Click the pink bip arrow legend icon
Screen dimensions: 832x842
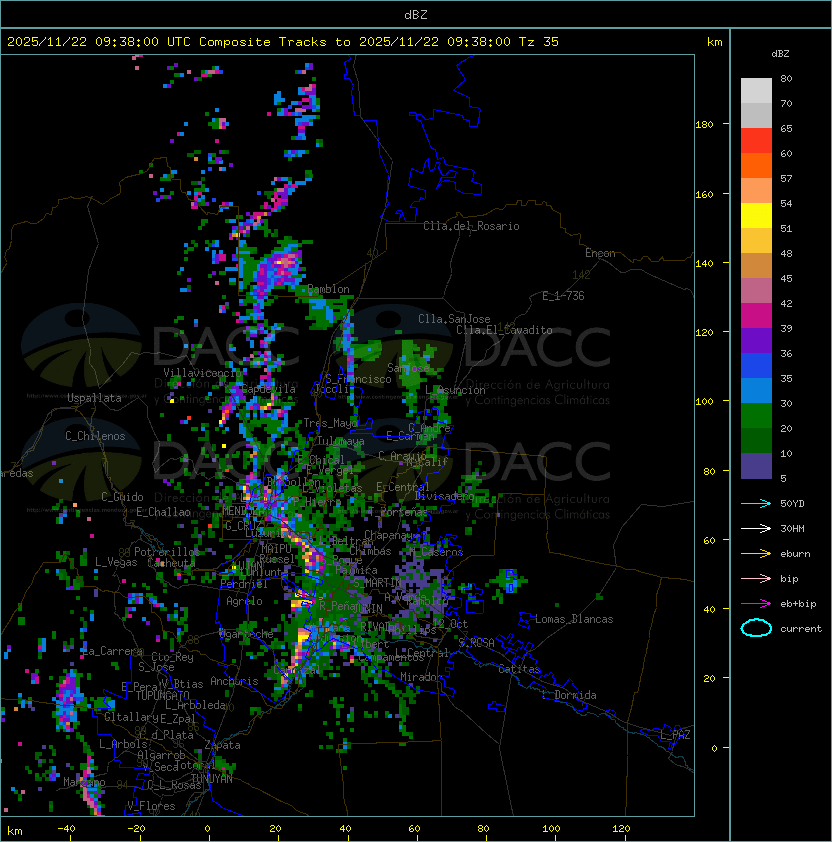coord(756,578)
